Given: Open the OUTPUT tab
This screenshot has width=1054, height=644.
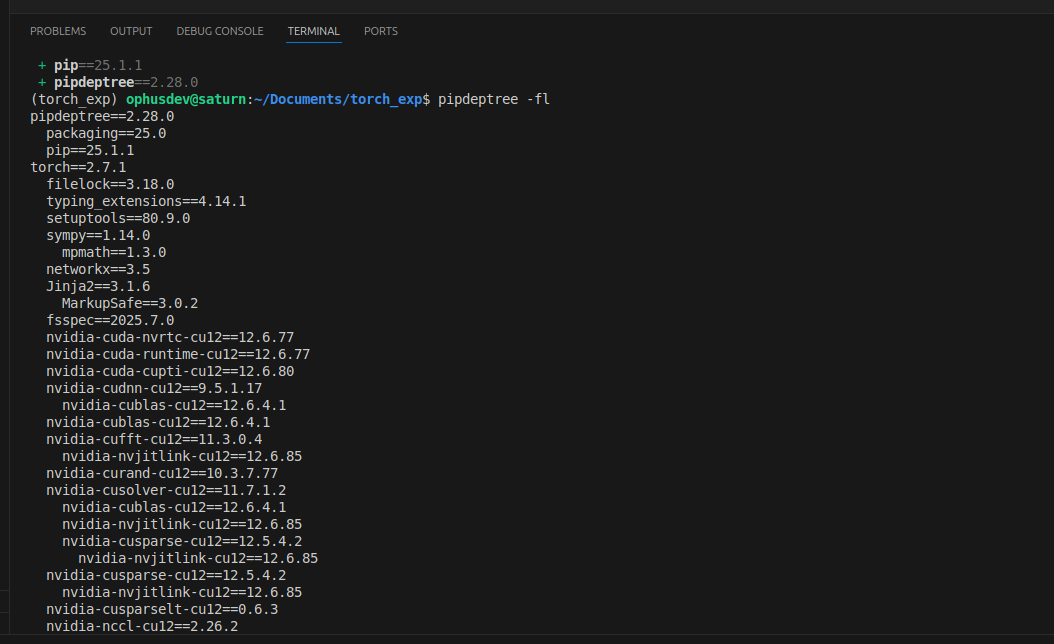Looking at the screenshot, I should click(x=131, y=31).
